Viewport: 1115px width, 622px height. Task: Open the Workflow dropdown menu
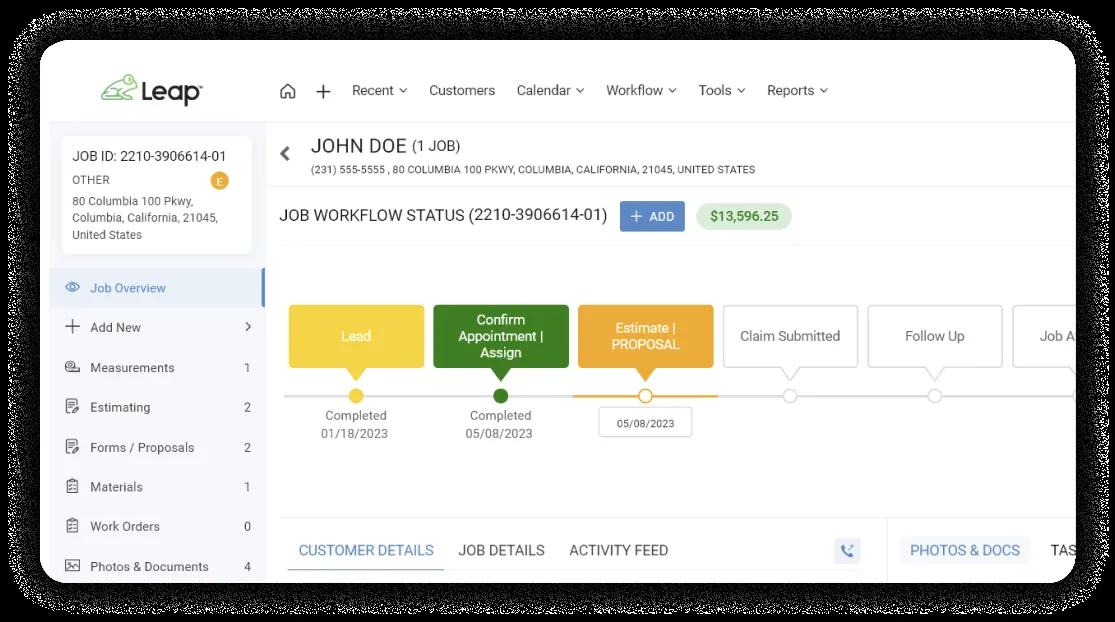(641, 90)
